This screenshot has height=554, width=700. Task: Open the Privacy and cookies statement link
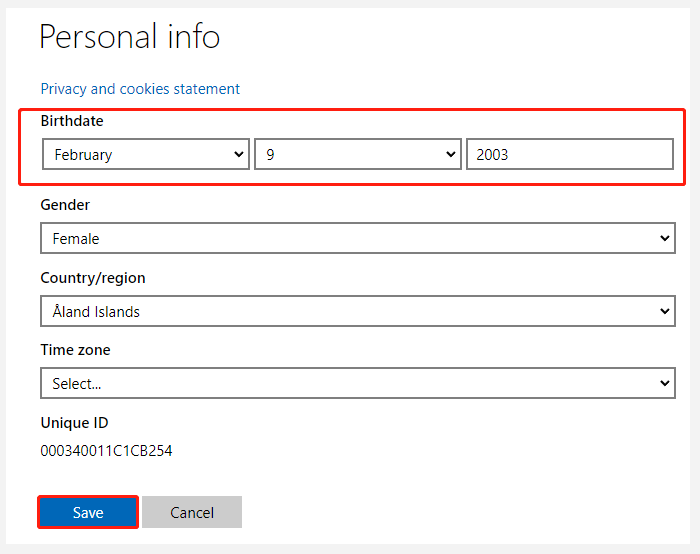coord(140,89)
